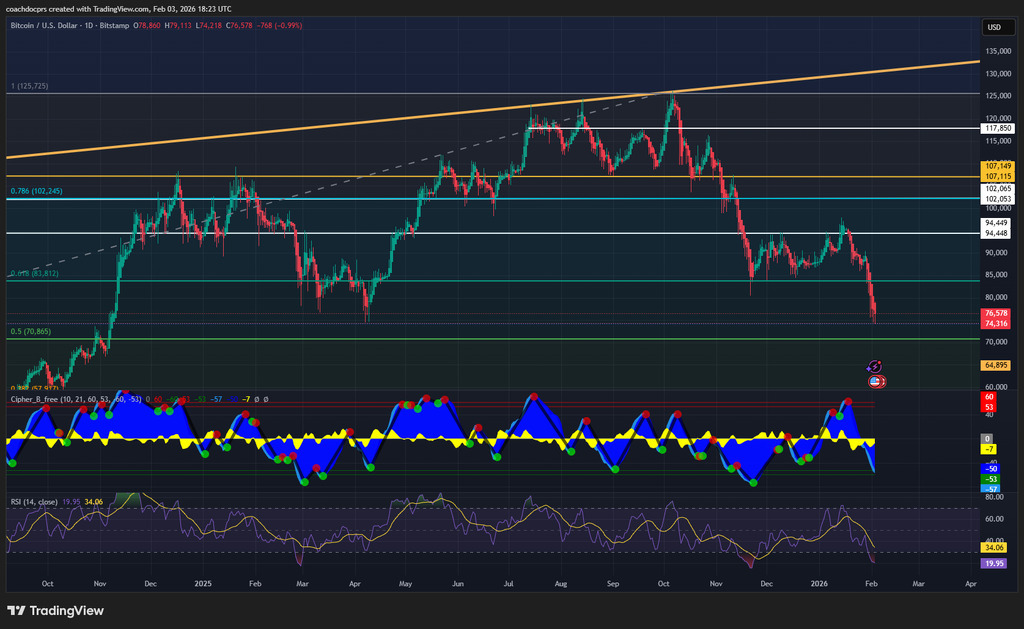
Task: Click the yellow 64,895 price label
Action: tap(995, 366)
